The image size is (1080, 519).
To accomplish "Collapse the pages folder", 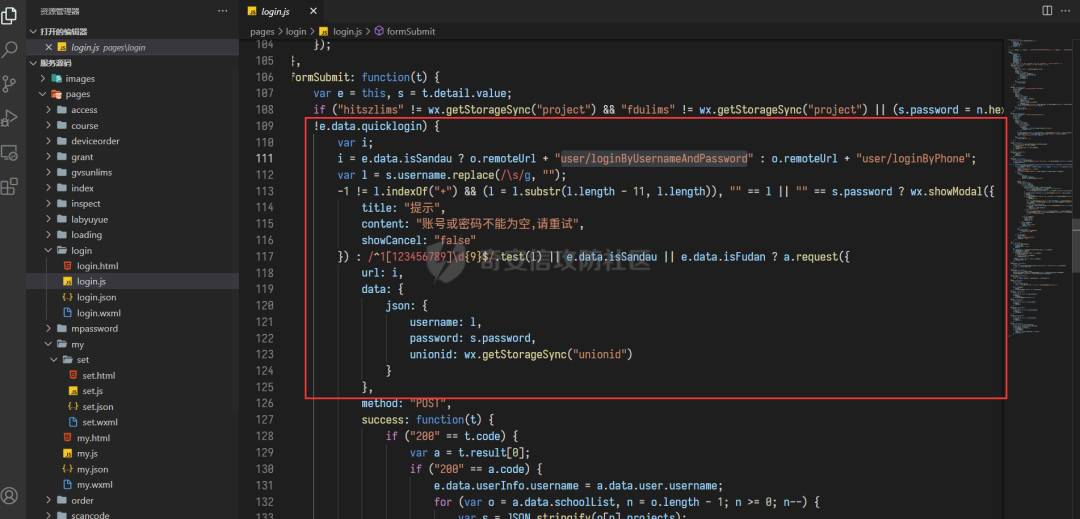I will click(77, 94).
